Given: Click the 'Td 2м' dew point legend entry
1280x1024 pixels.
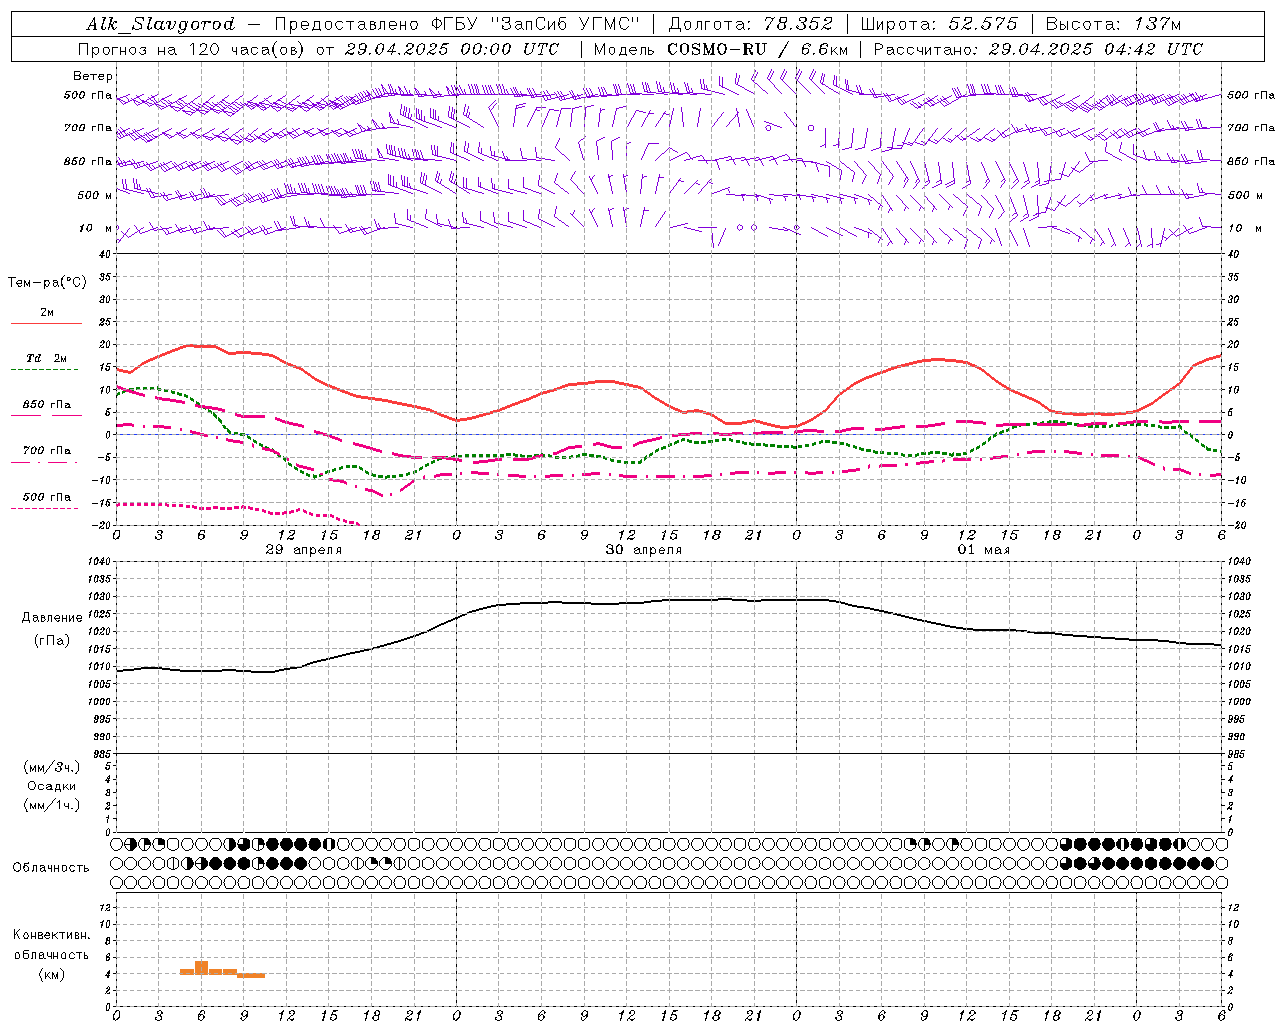Looking at the screenshot, I should click(x=47, y=358).
